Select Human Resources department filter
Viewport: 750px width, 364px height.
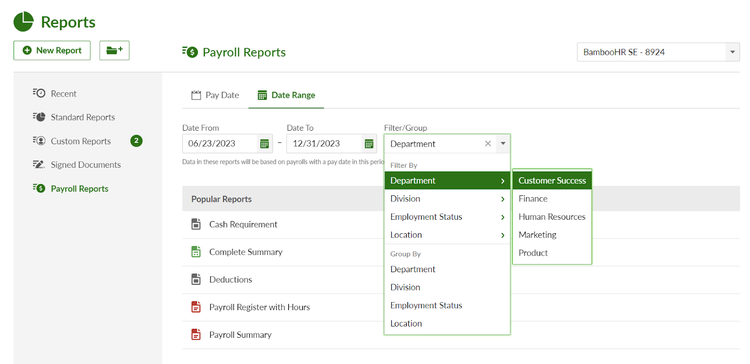[552, 217]
